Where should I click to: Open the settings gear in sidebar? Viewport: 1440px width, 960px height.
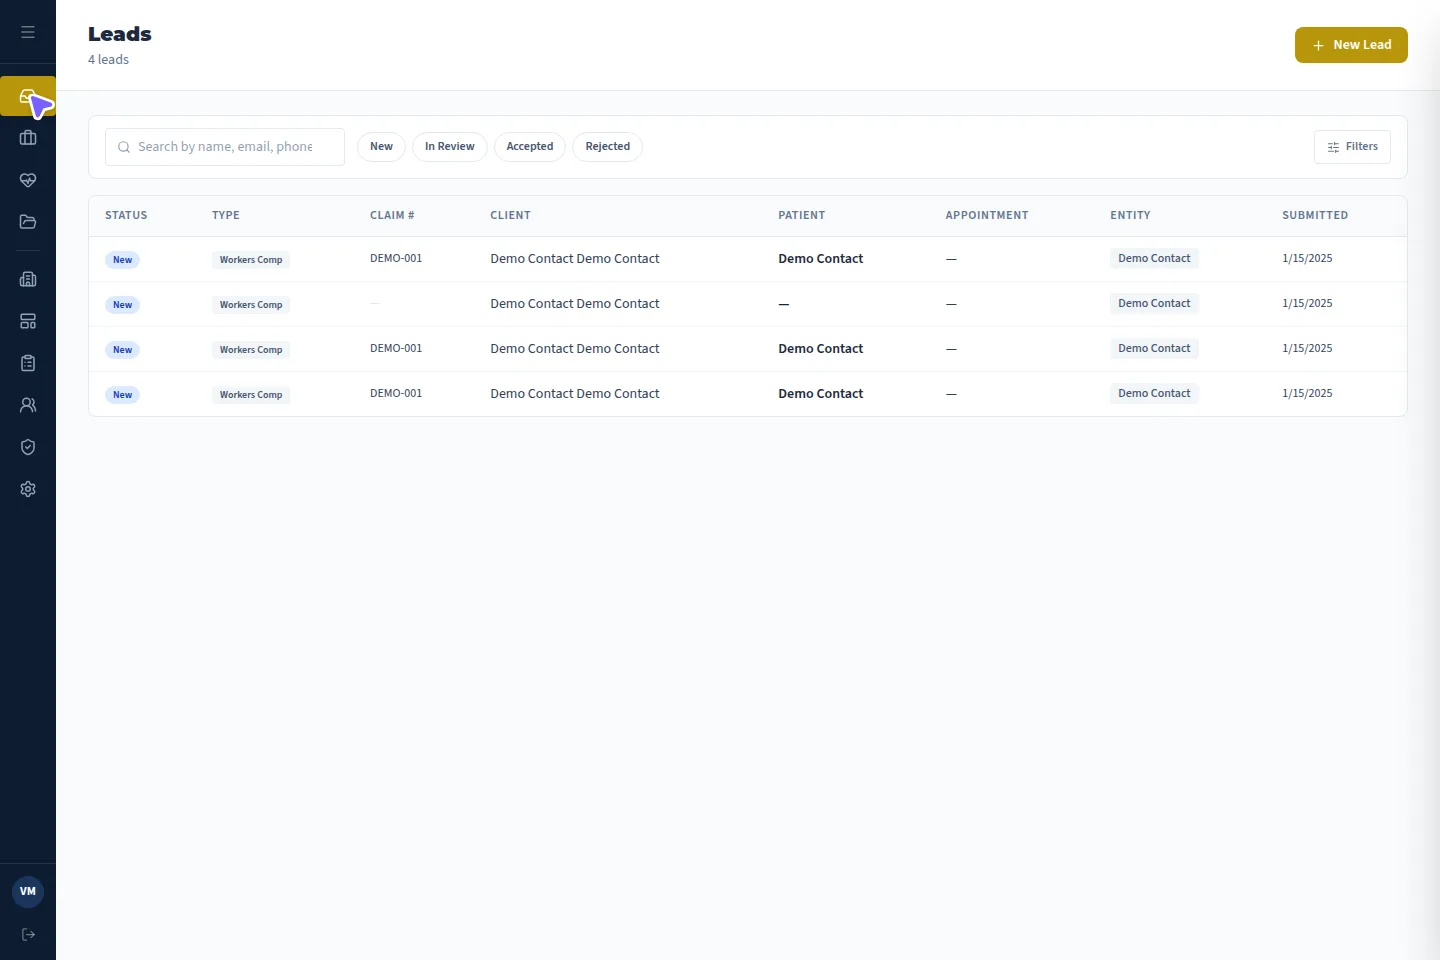click(28, 489)
